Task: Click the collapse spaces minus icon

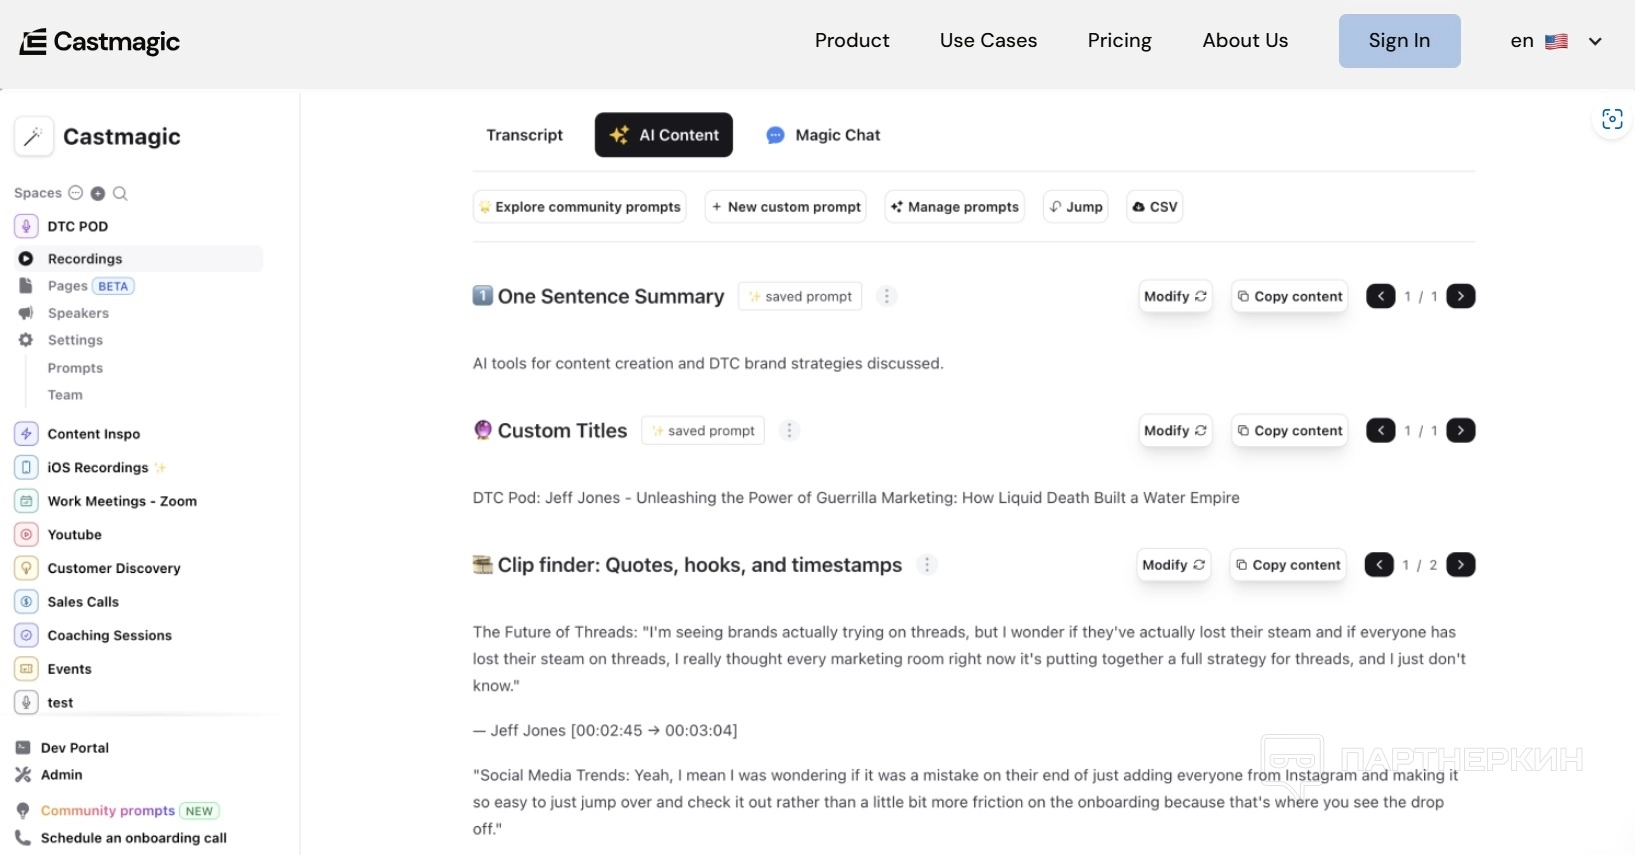Action: pyautogui.click(x=75, y=193)
